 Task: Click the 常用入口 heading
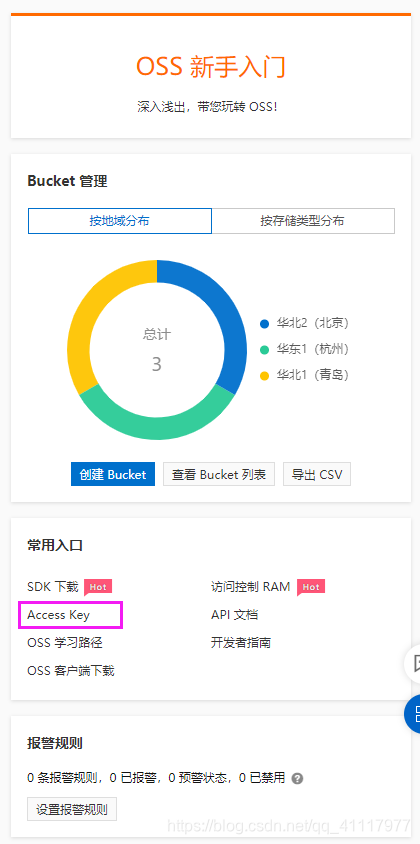pos(55,545)
